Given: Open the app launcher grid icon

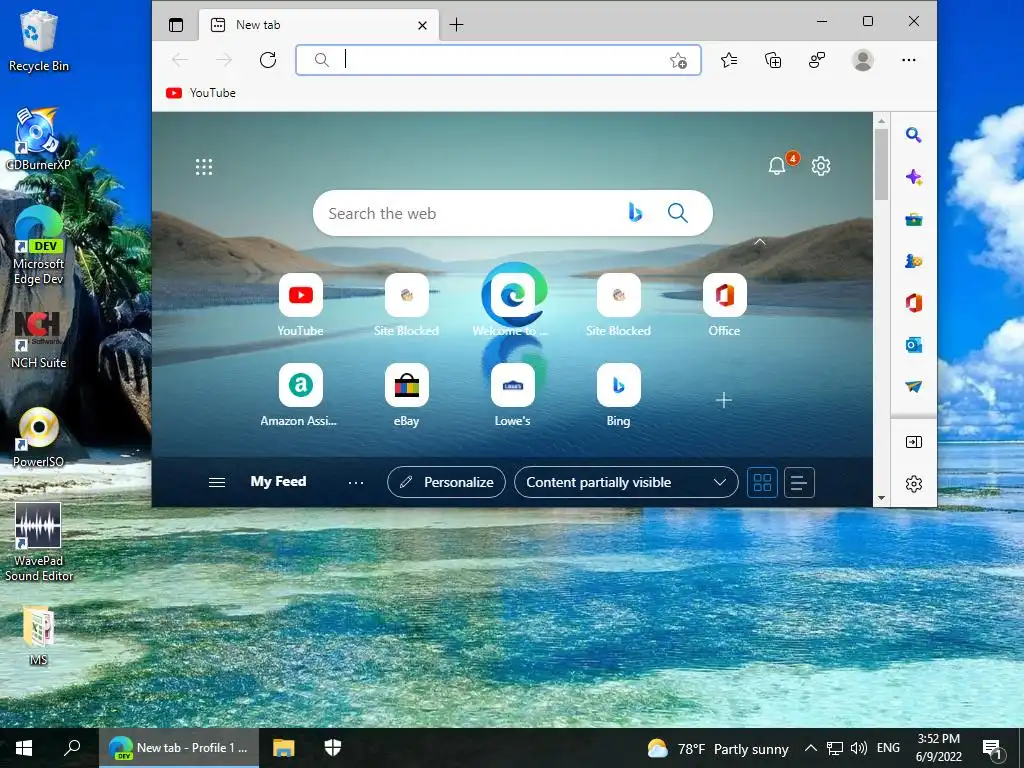Looking at the screenshot, I should pyautogui.click(x=204, y=167).
